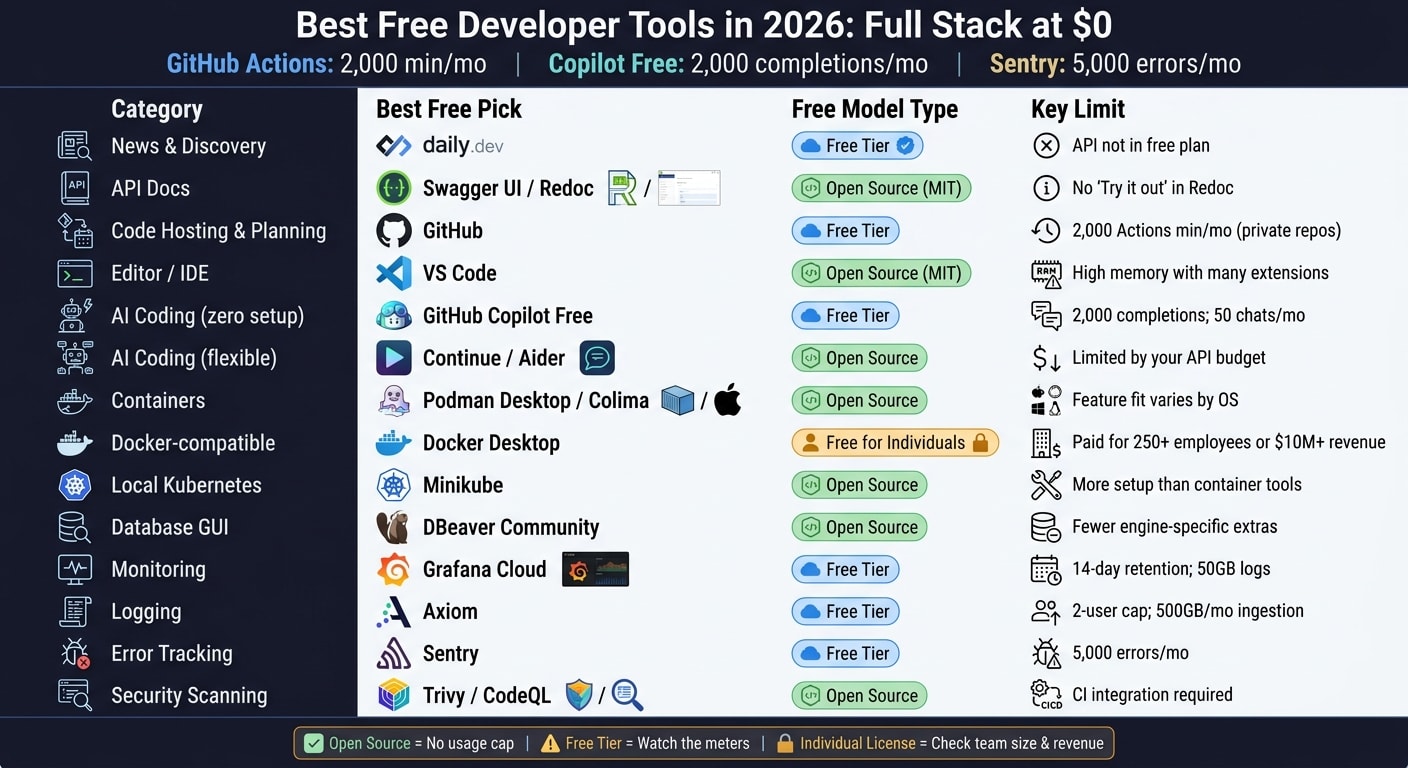The width and height of the screenshot is (1408, 768).
Task: Click the Continue play-arrow icon
Action: coord(393,358)
